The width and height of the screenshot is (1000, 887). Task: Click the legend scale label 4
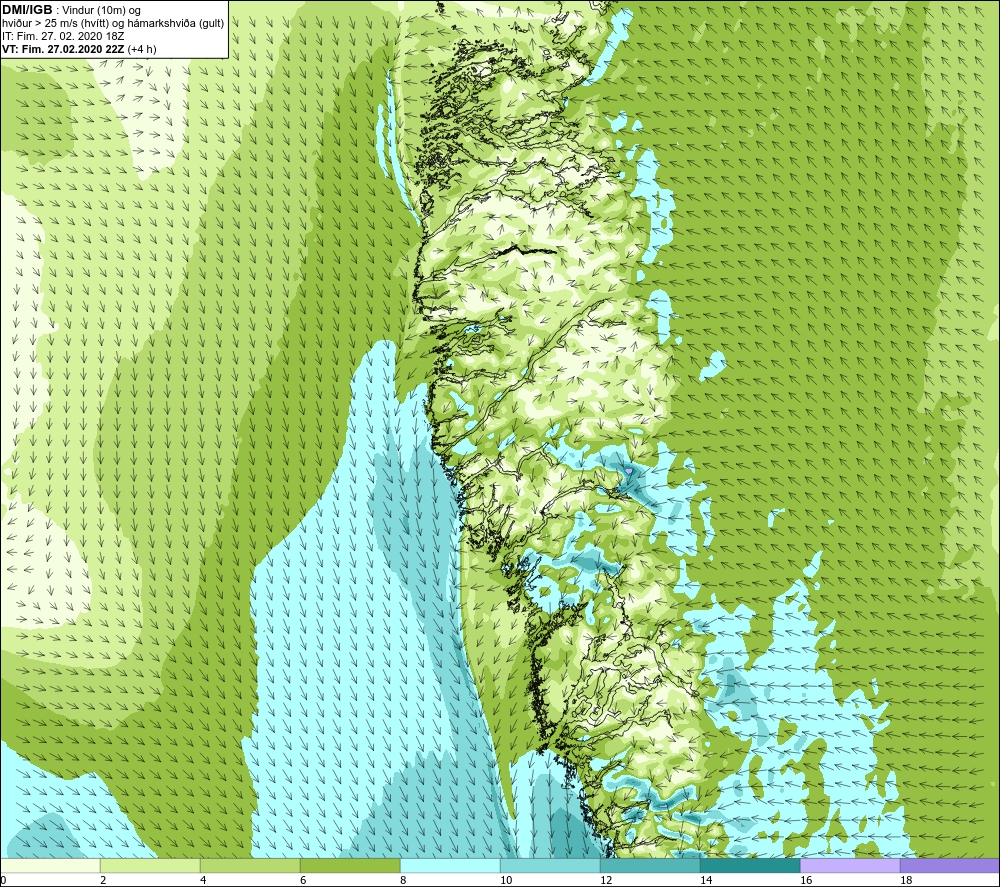(x=203, y=881)
